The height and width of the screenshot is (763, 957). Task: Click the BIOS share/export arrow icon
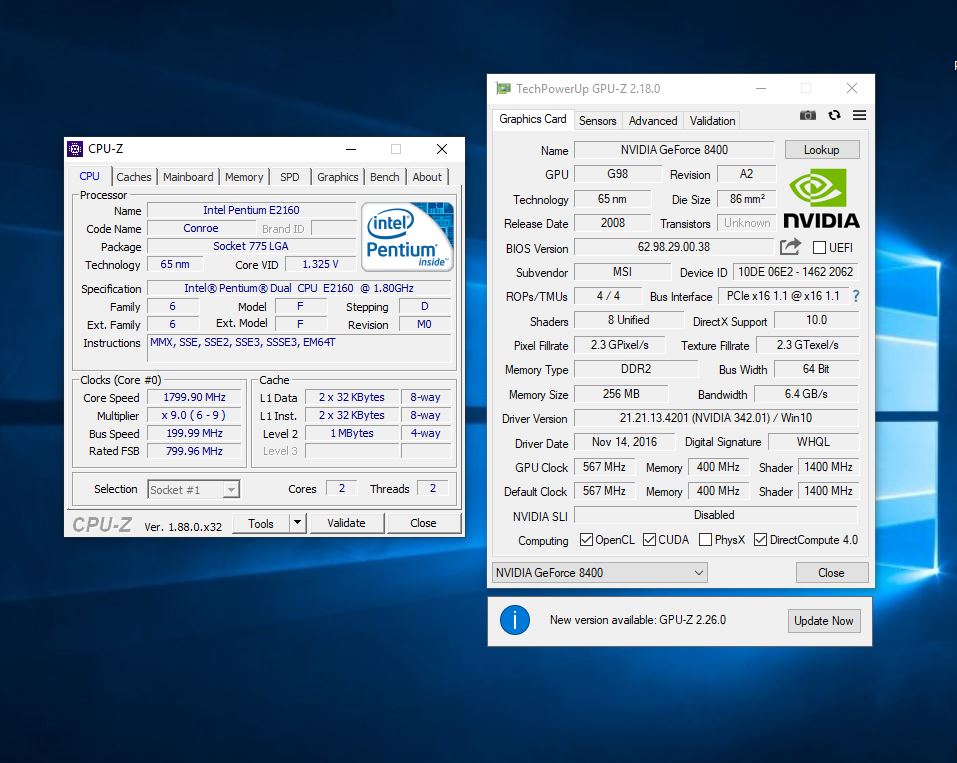tap(790, 247)
